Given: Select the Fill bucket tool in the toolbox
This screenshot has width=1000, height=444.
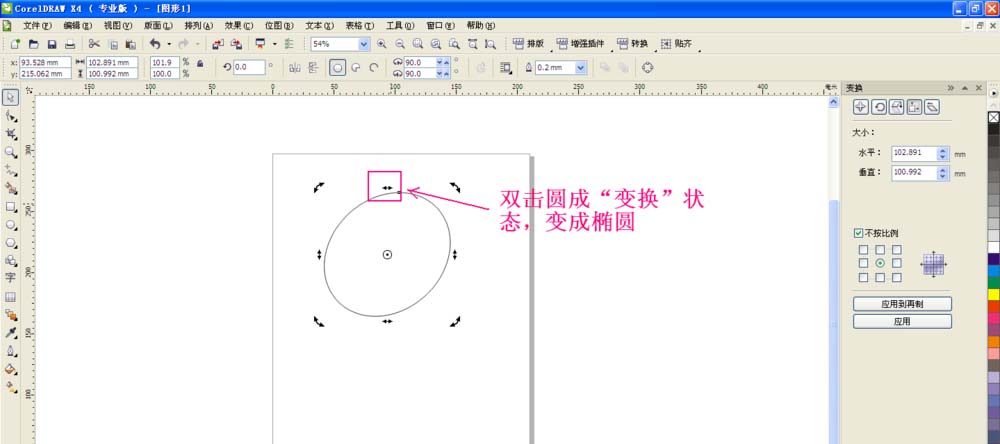Looking at the screenshot, I should (x=11, y=369).
